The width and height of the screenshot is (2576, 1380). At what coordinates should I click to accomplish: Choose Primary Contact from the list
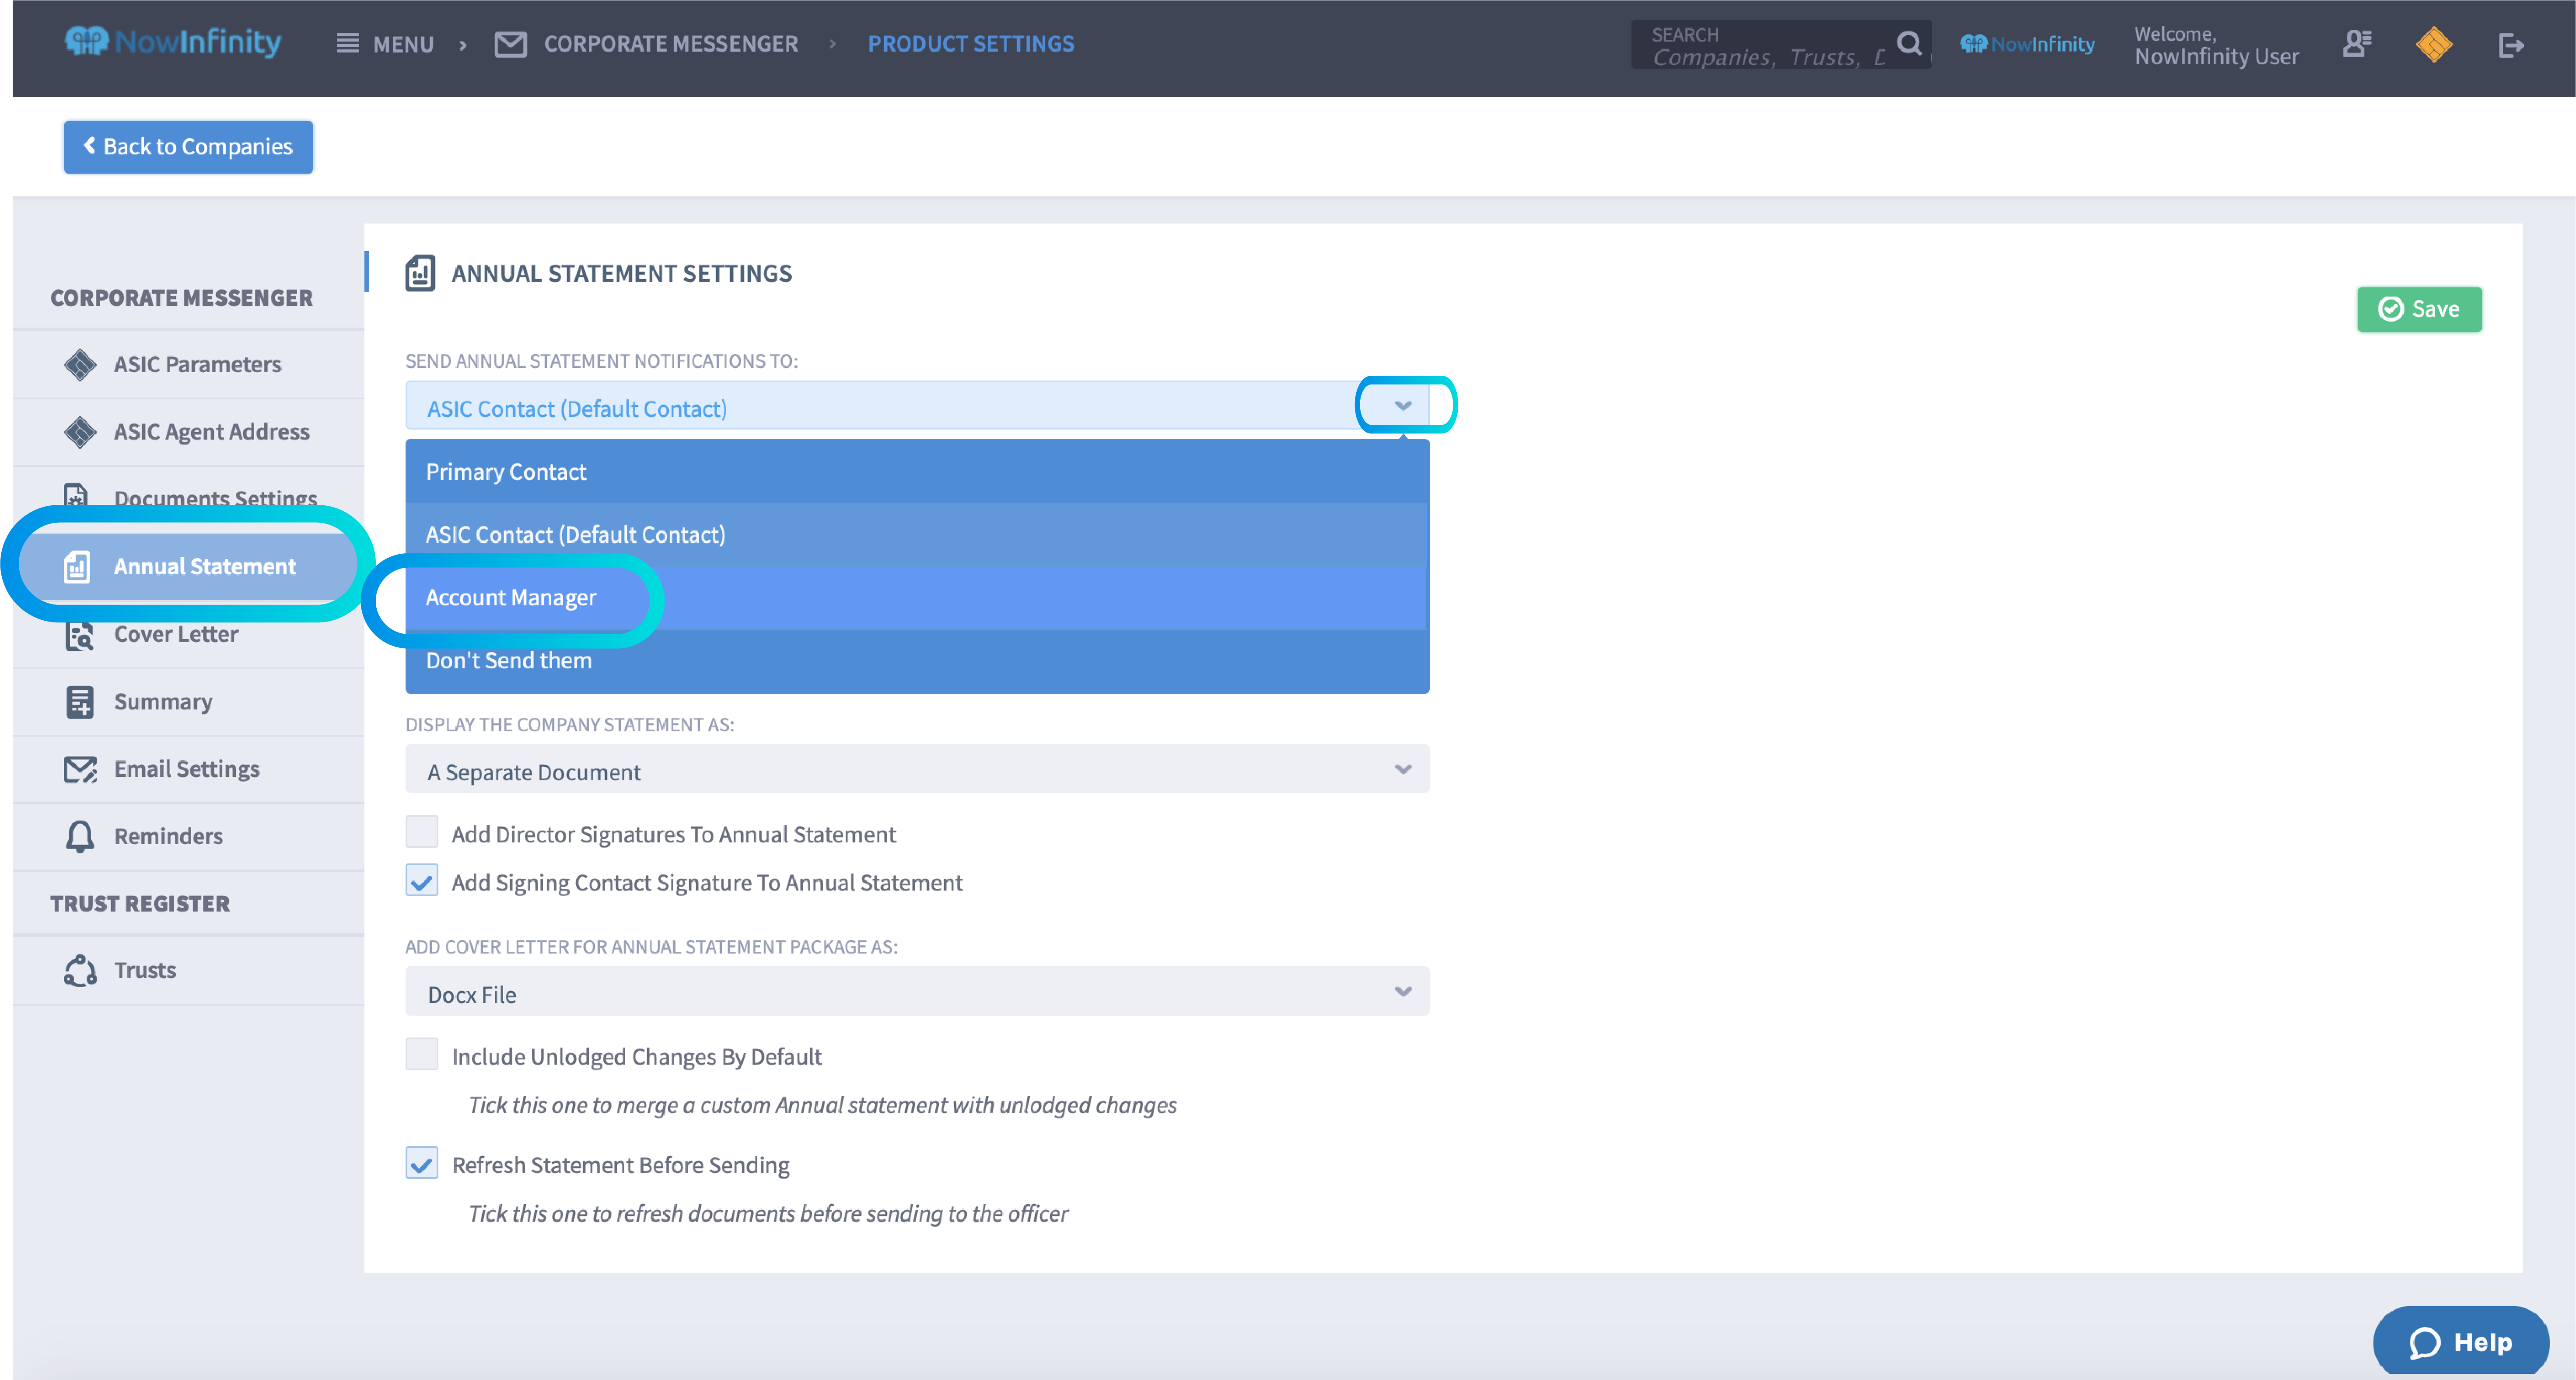click(x=917, y=471)
